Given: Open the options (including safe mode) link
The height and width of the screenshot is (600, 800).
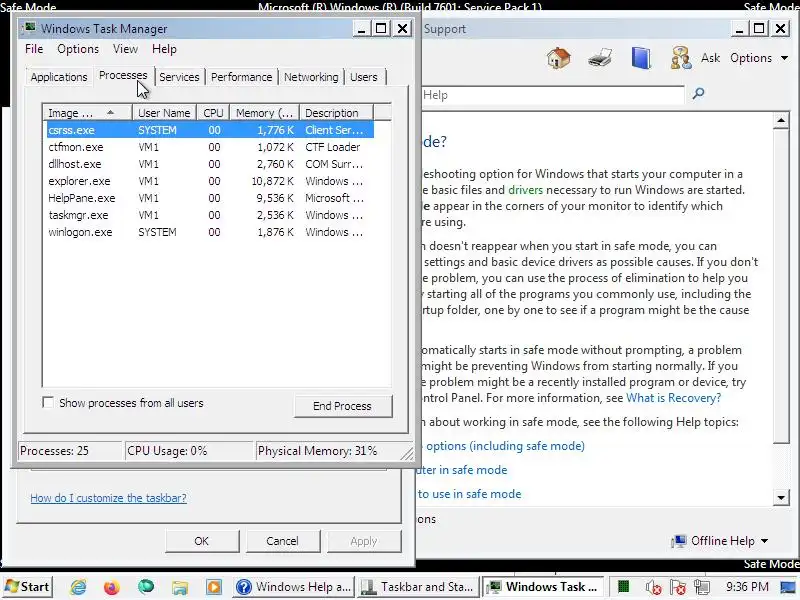Looking at the screenshot, I should pyautogui.click(x=505, y=446).
